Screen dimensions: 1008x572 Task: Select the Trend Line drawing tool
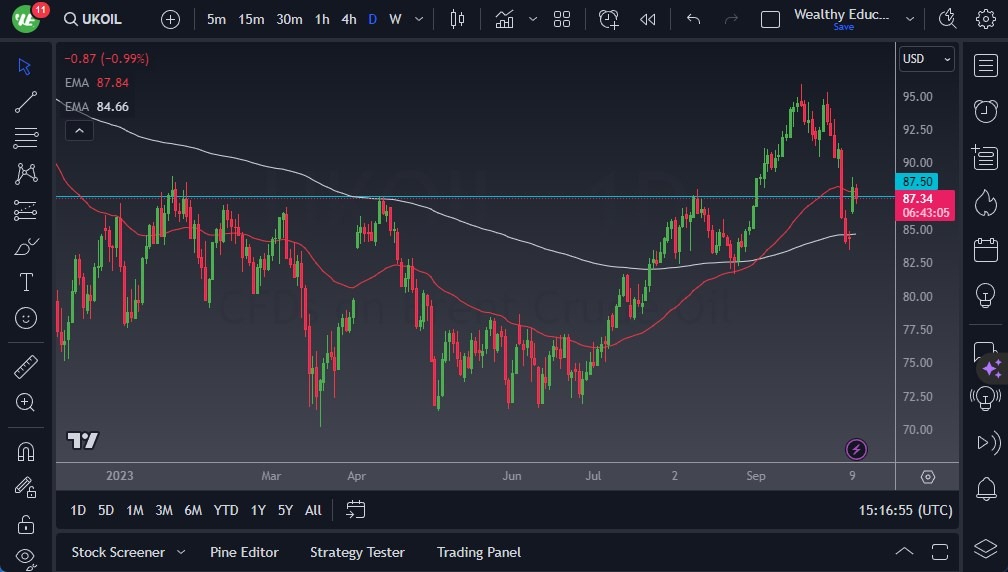coord(26,102)
